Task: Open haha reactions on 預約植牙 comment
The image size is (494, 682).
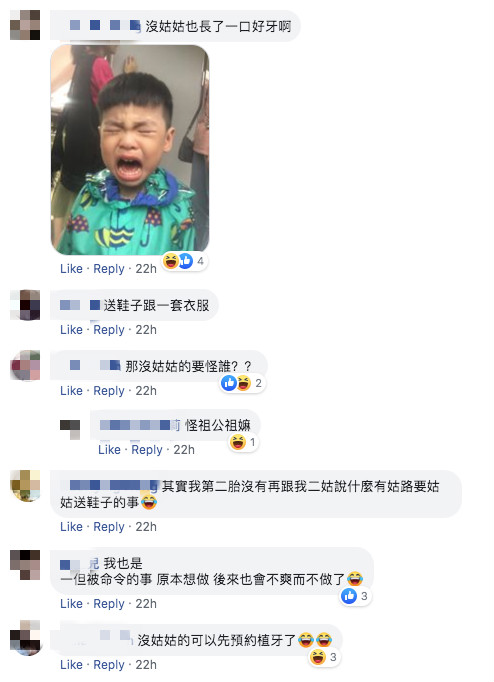Action: (x=324, y=657)
